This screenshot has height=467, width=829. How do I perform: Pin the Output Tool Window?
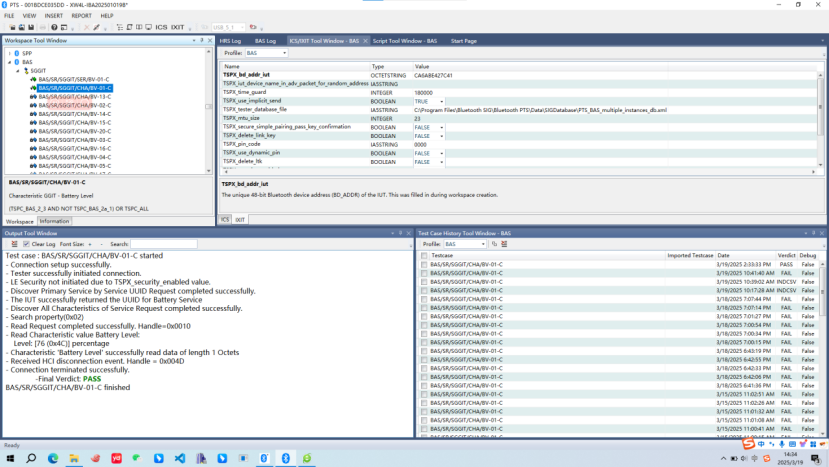pos(400,233)
